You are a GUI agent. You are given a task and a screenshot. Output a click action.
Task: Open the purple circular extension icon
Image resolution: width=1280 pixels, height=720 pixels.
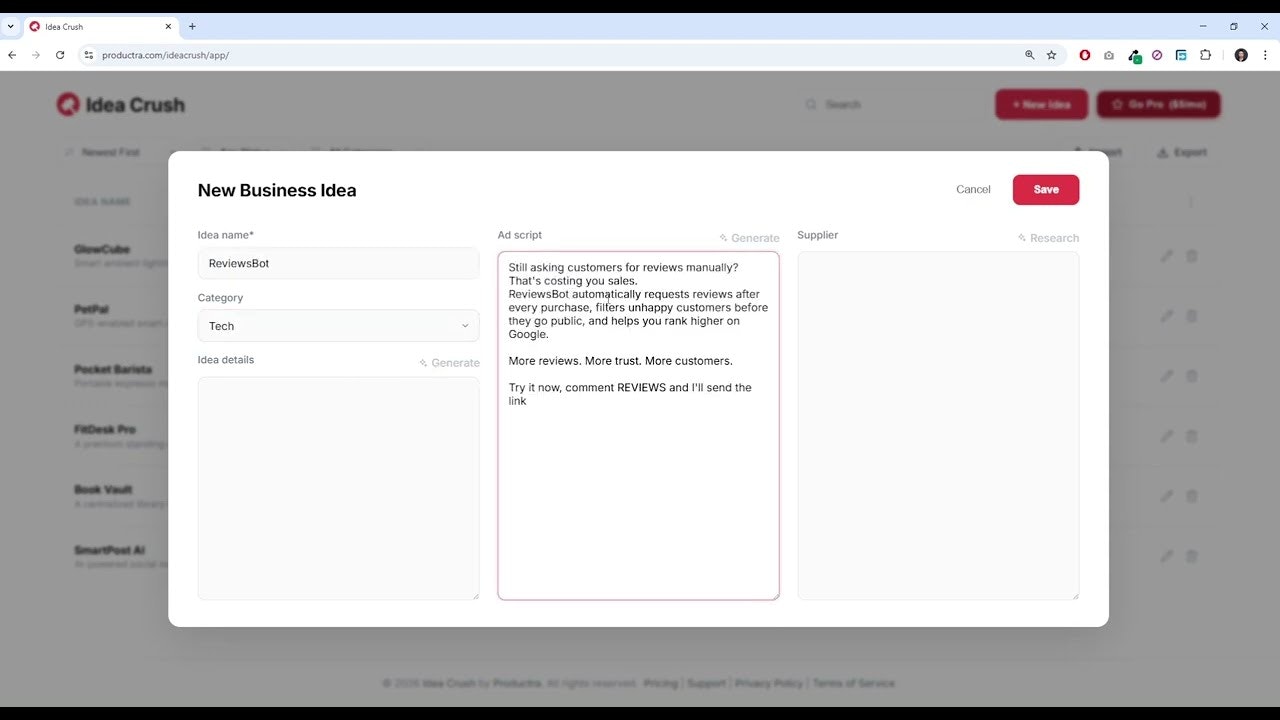tap(1157, 55)
